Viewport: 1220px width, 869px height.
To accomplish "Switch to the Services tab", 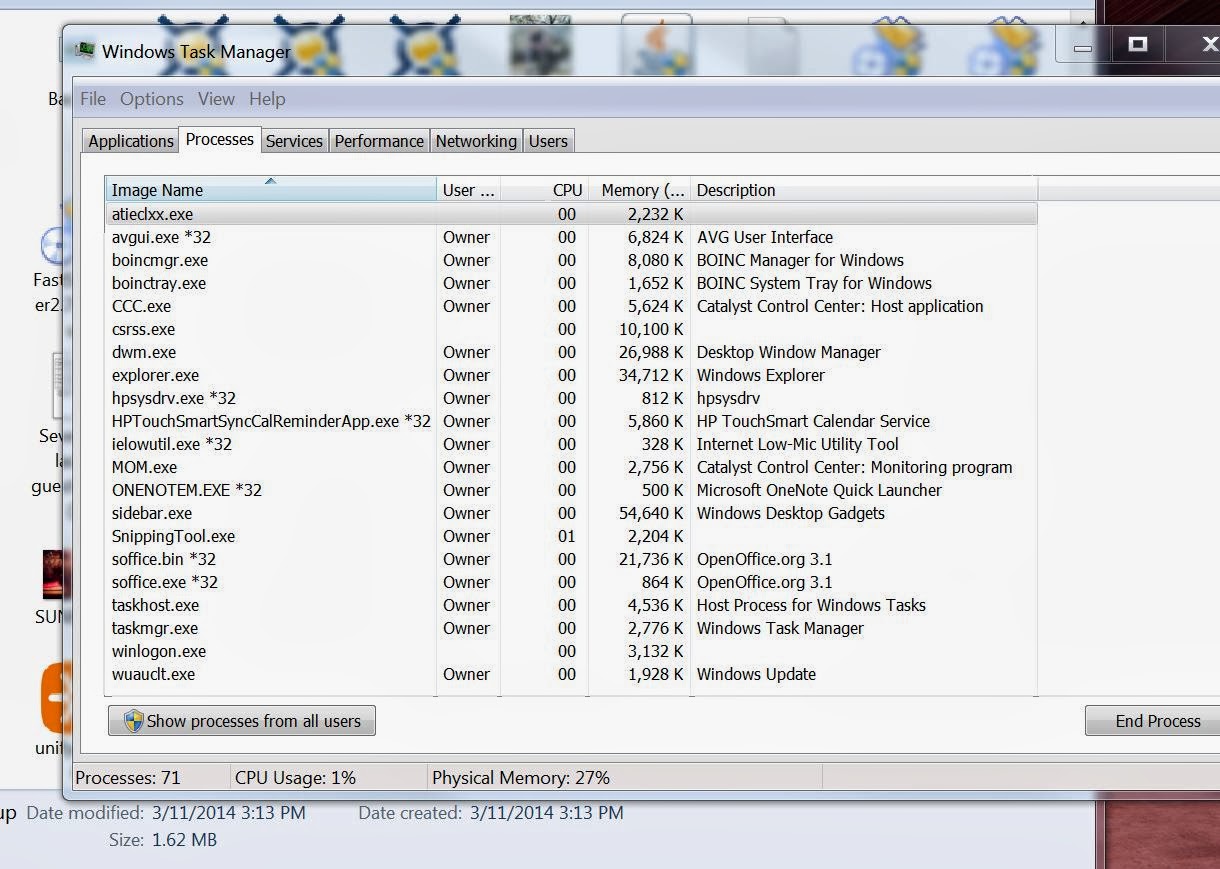I will [294, 141].
